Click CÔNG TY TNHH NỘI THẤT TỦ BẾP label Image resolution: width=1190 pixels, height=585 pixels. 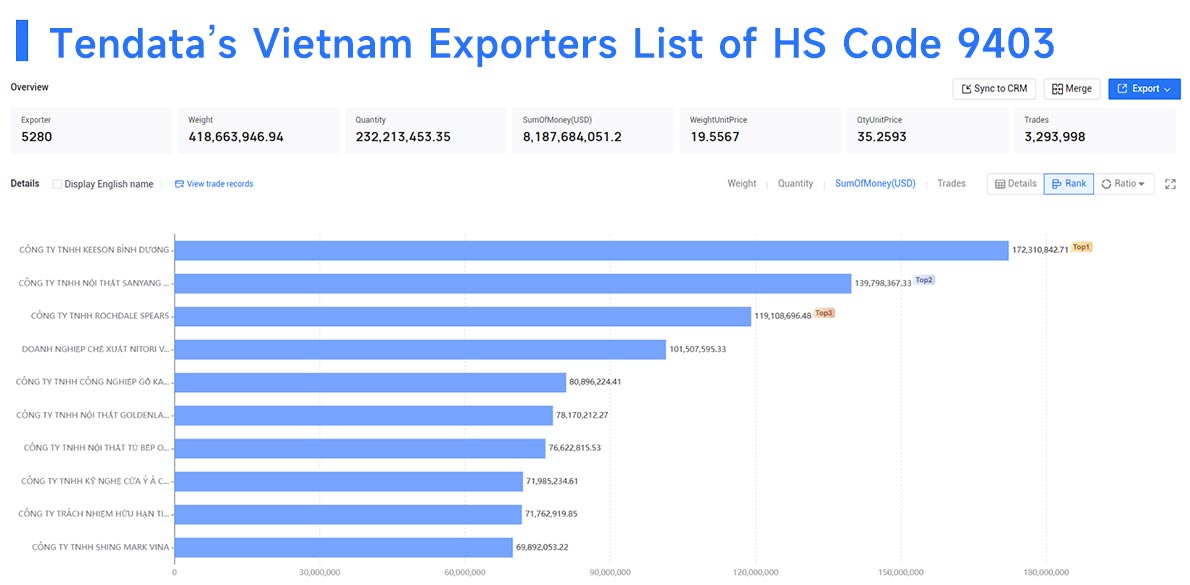(96, 448)
